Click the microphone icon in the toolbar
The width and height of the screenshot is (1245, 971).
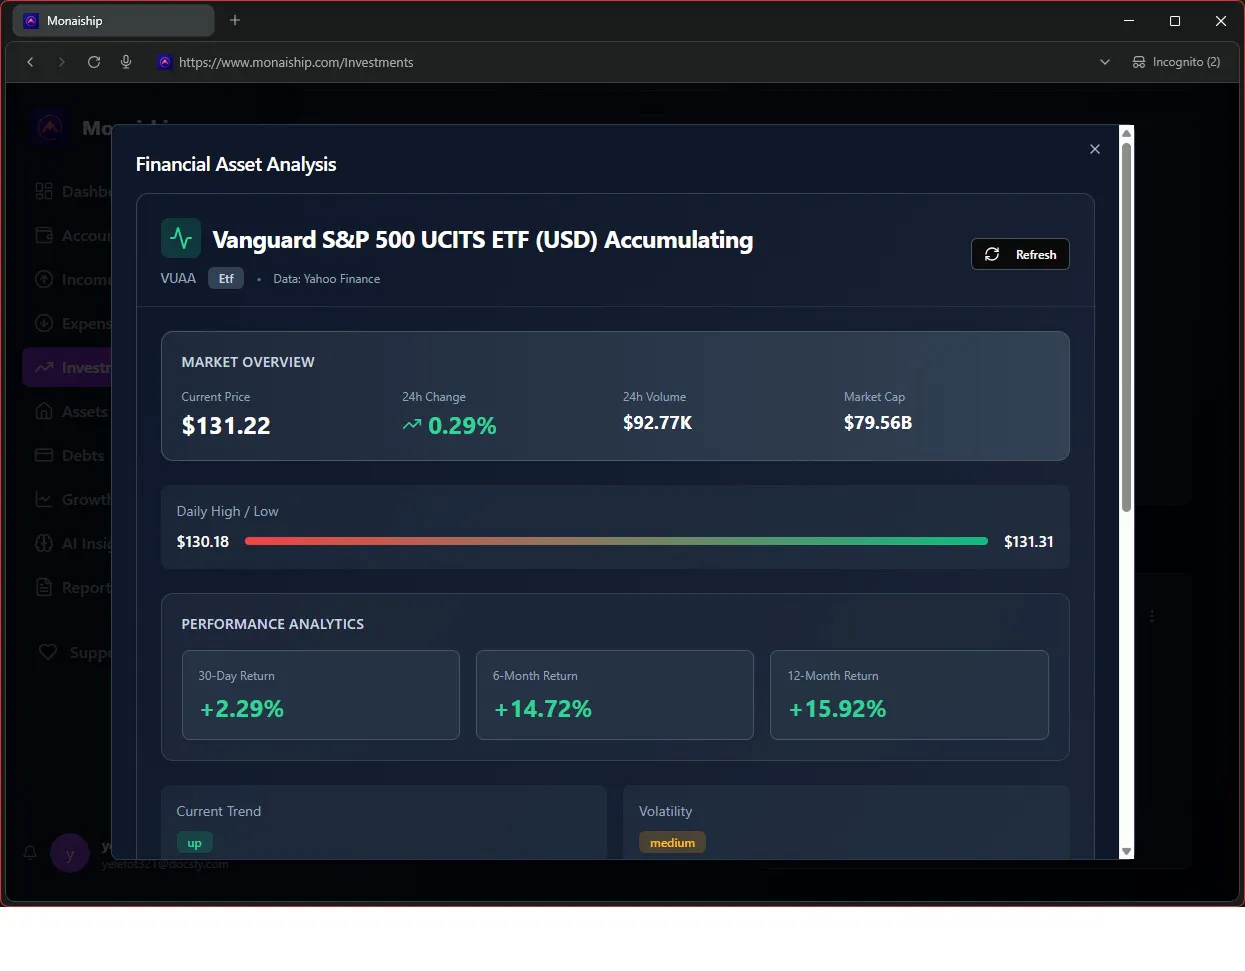click(126, 62)
